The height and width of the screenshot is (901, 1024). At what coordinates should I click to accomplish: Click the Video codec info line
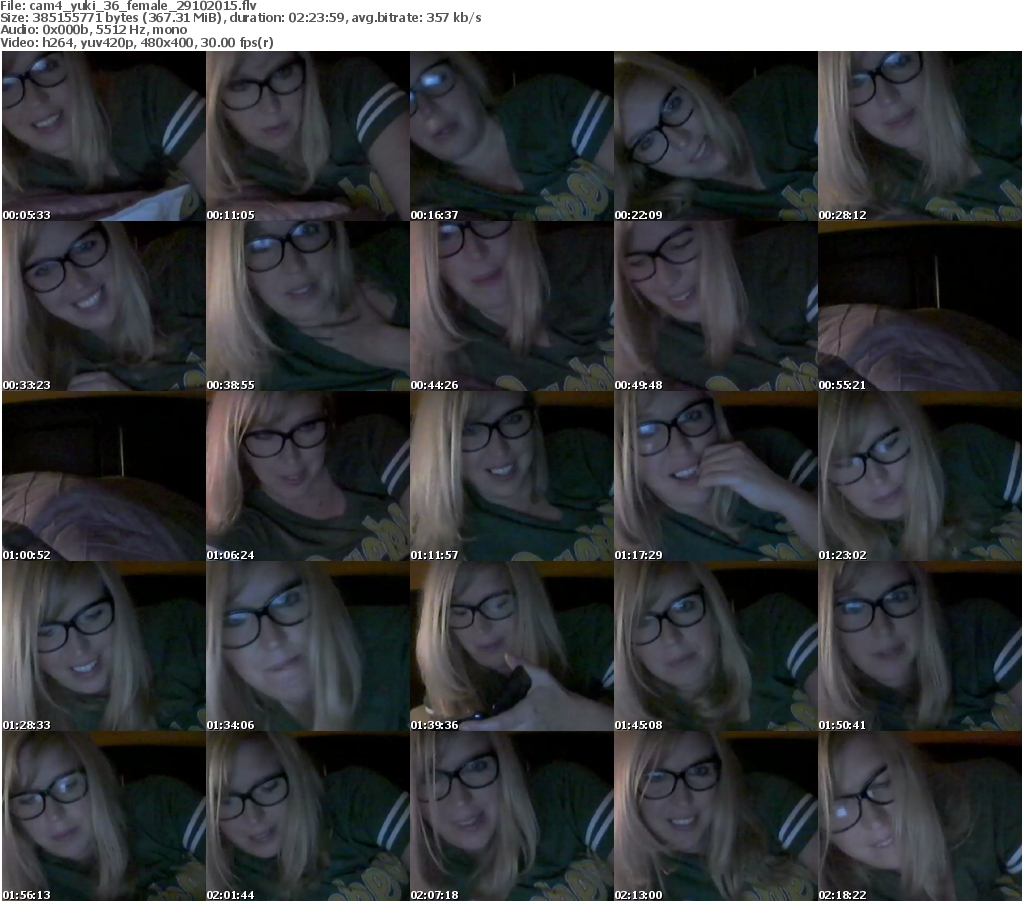click(137, 42)
